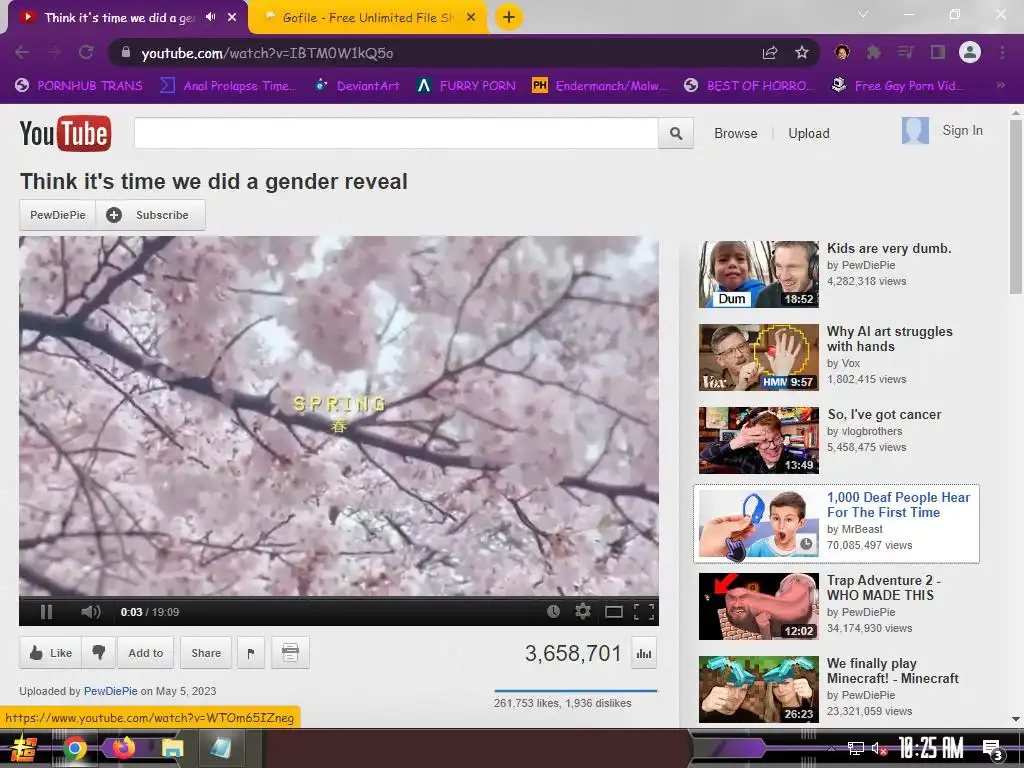
Task: Click the Share button
Action: [206, 652]
